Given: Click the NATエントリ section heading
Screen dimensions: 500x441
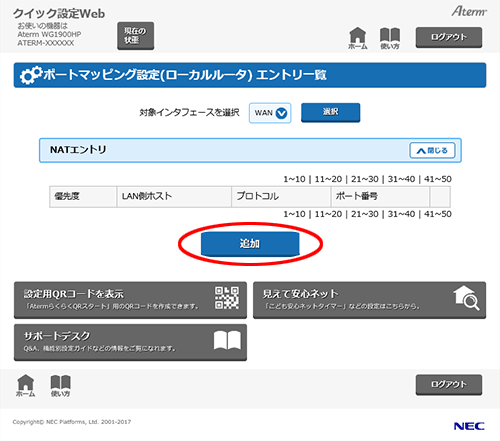Looking at the screenshot, I should coord(78,150).
